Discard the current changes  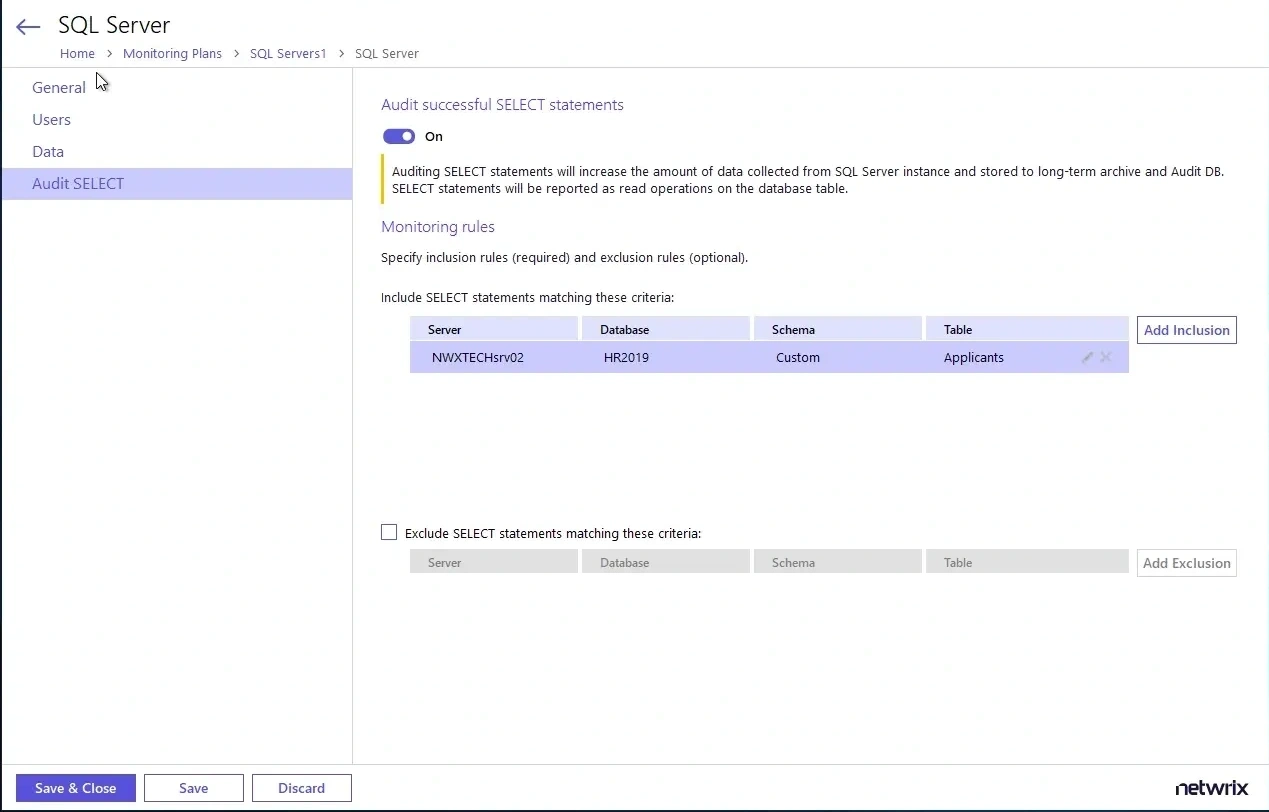tap(301, 788)
